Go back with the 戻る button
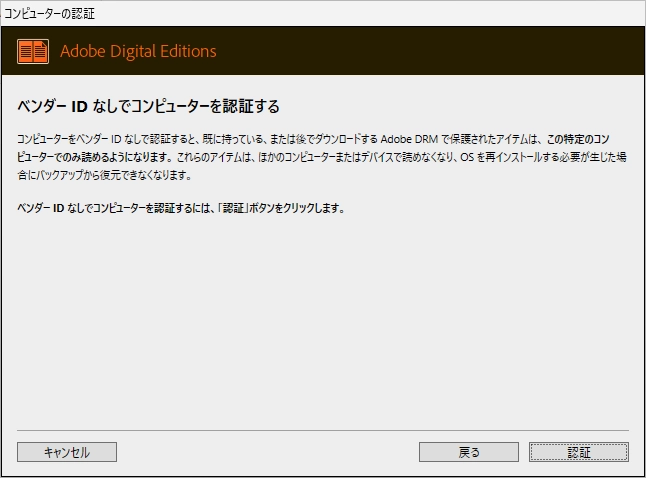The width and height of the screenshot is (646, 478). point(468,452)
